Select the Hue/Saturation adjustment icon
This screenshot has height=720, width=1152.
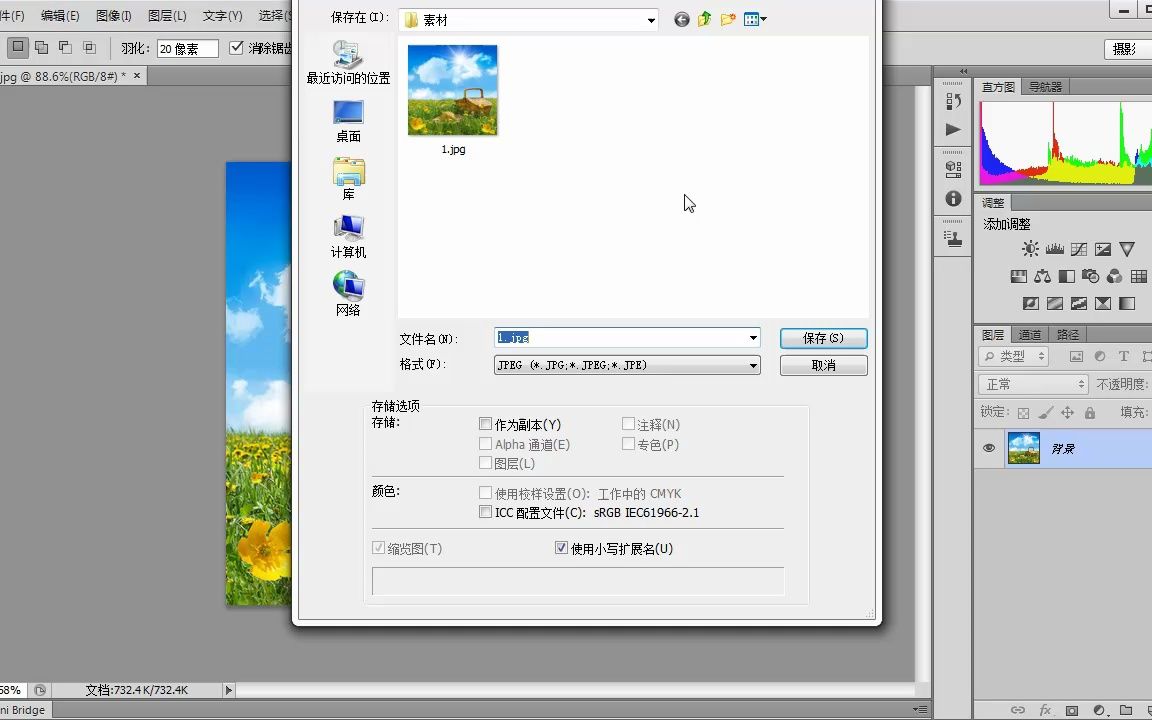1018,276
